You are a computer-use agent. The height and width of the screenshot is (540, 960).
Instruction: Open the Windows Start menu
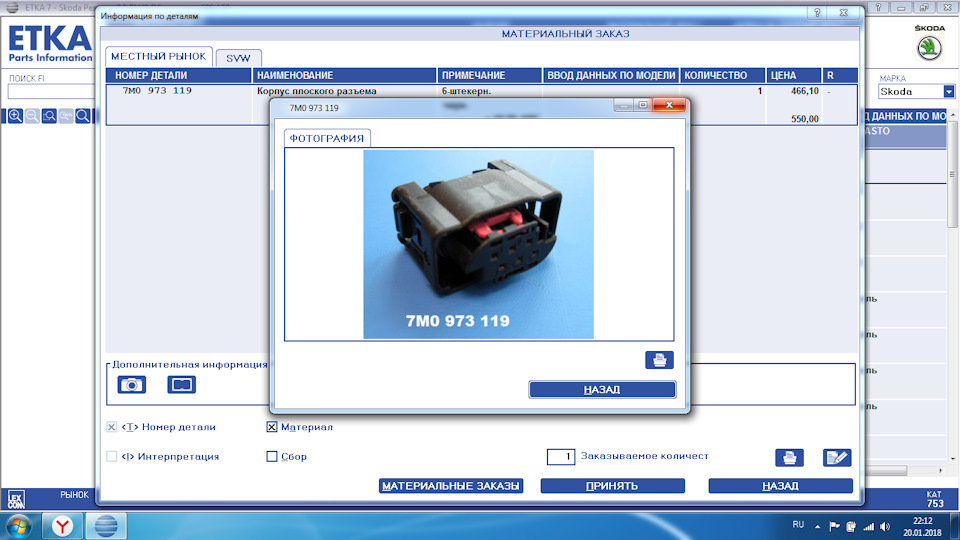tap(18, 526)
